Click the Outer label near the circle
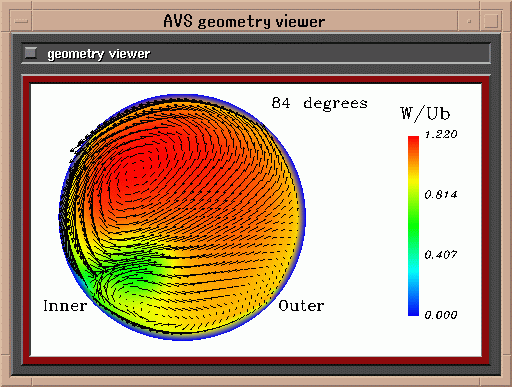 [301, 306]
